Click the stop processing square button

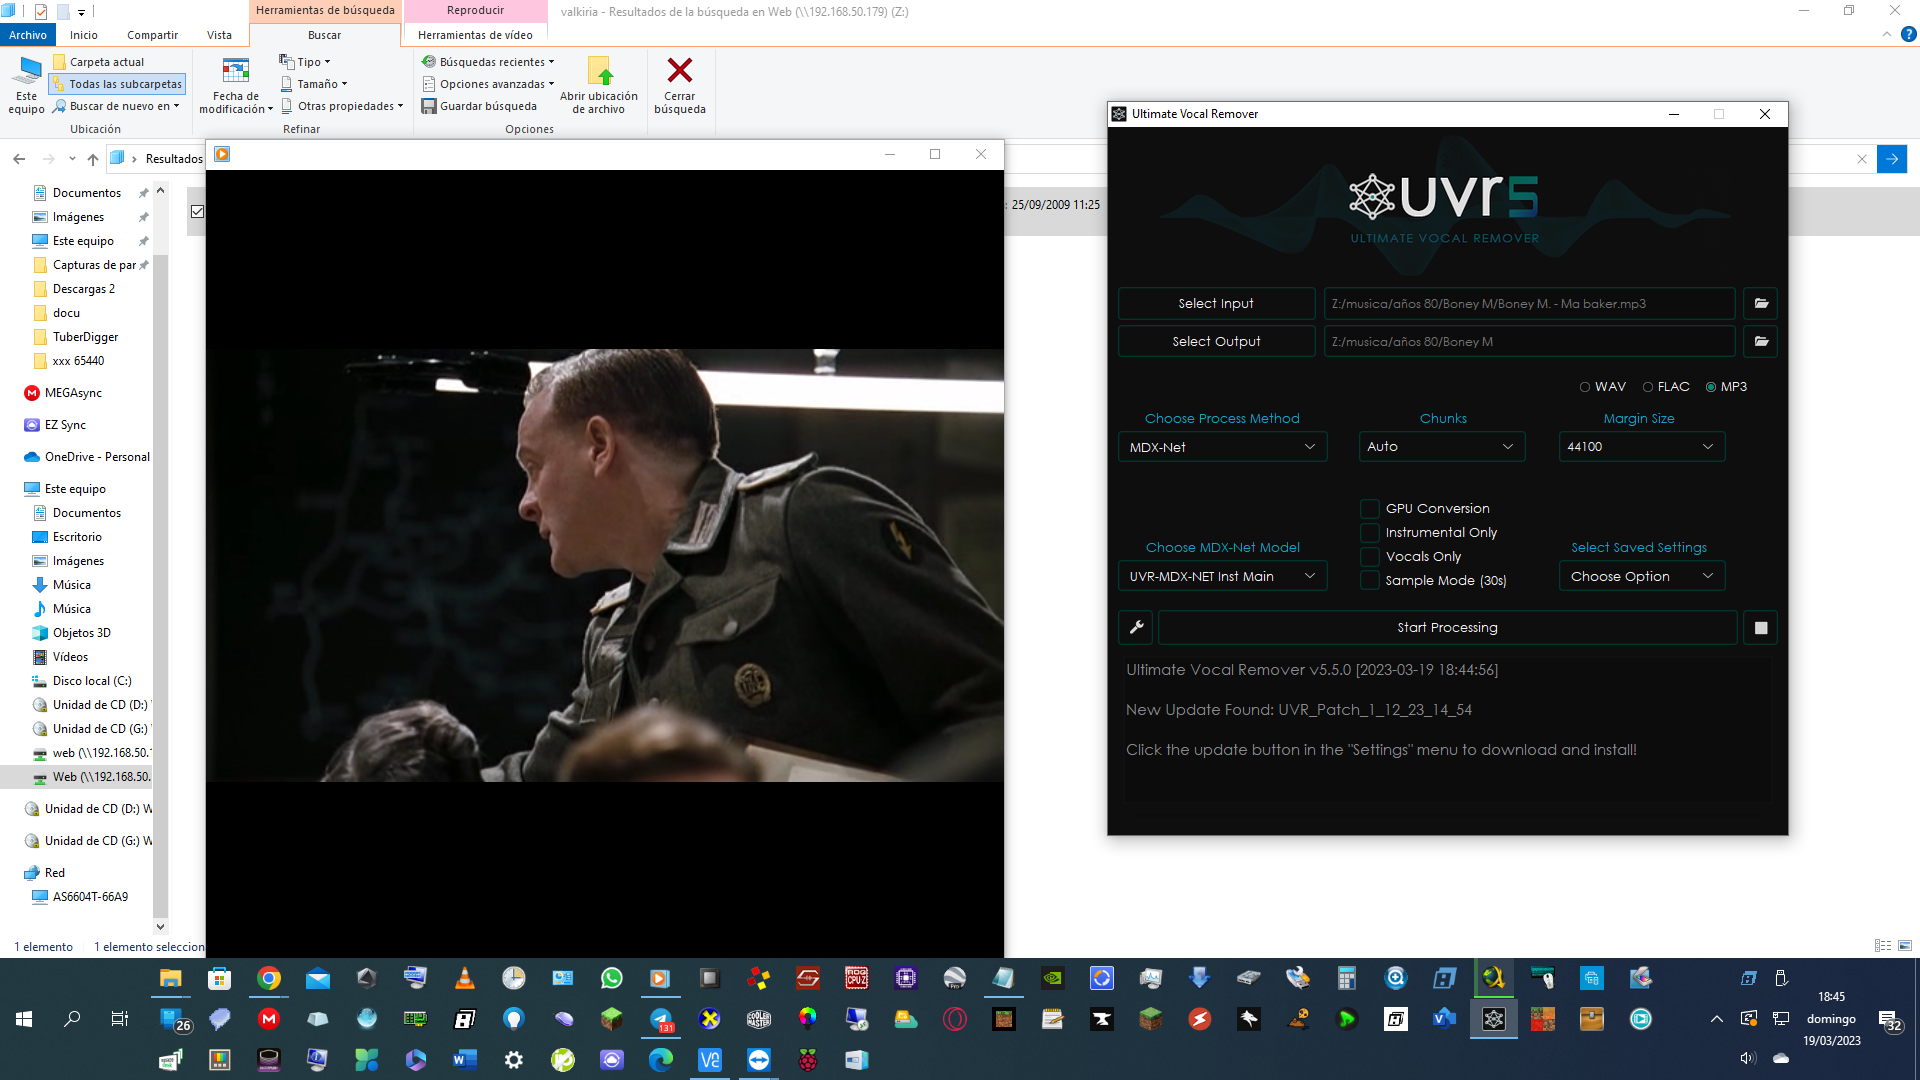click(1761, 628)
